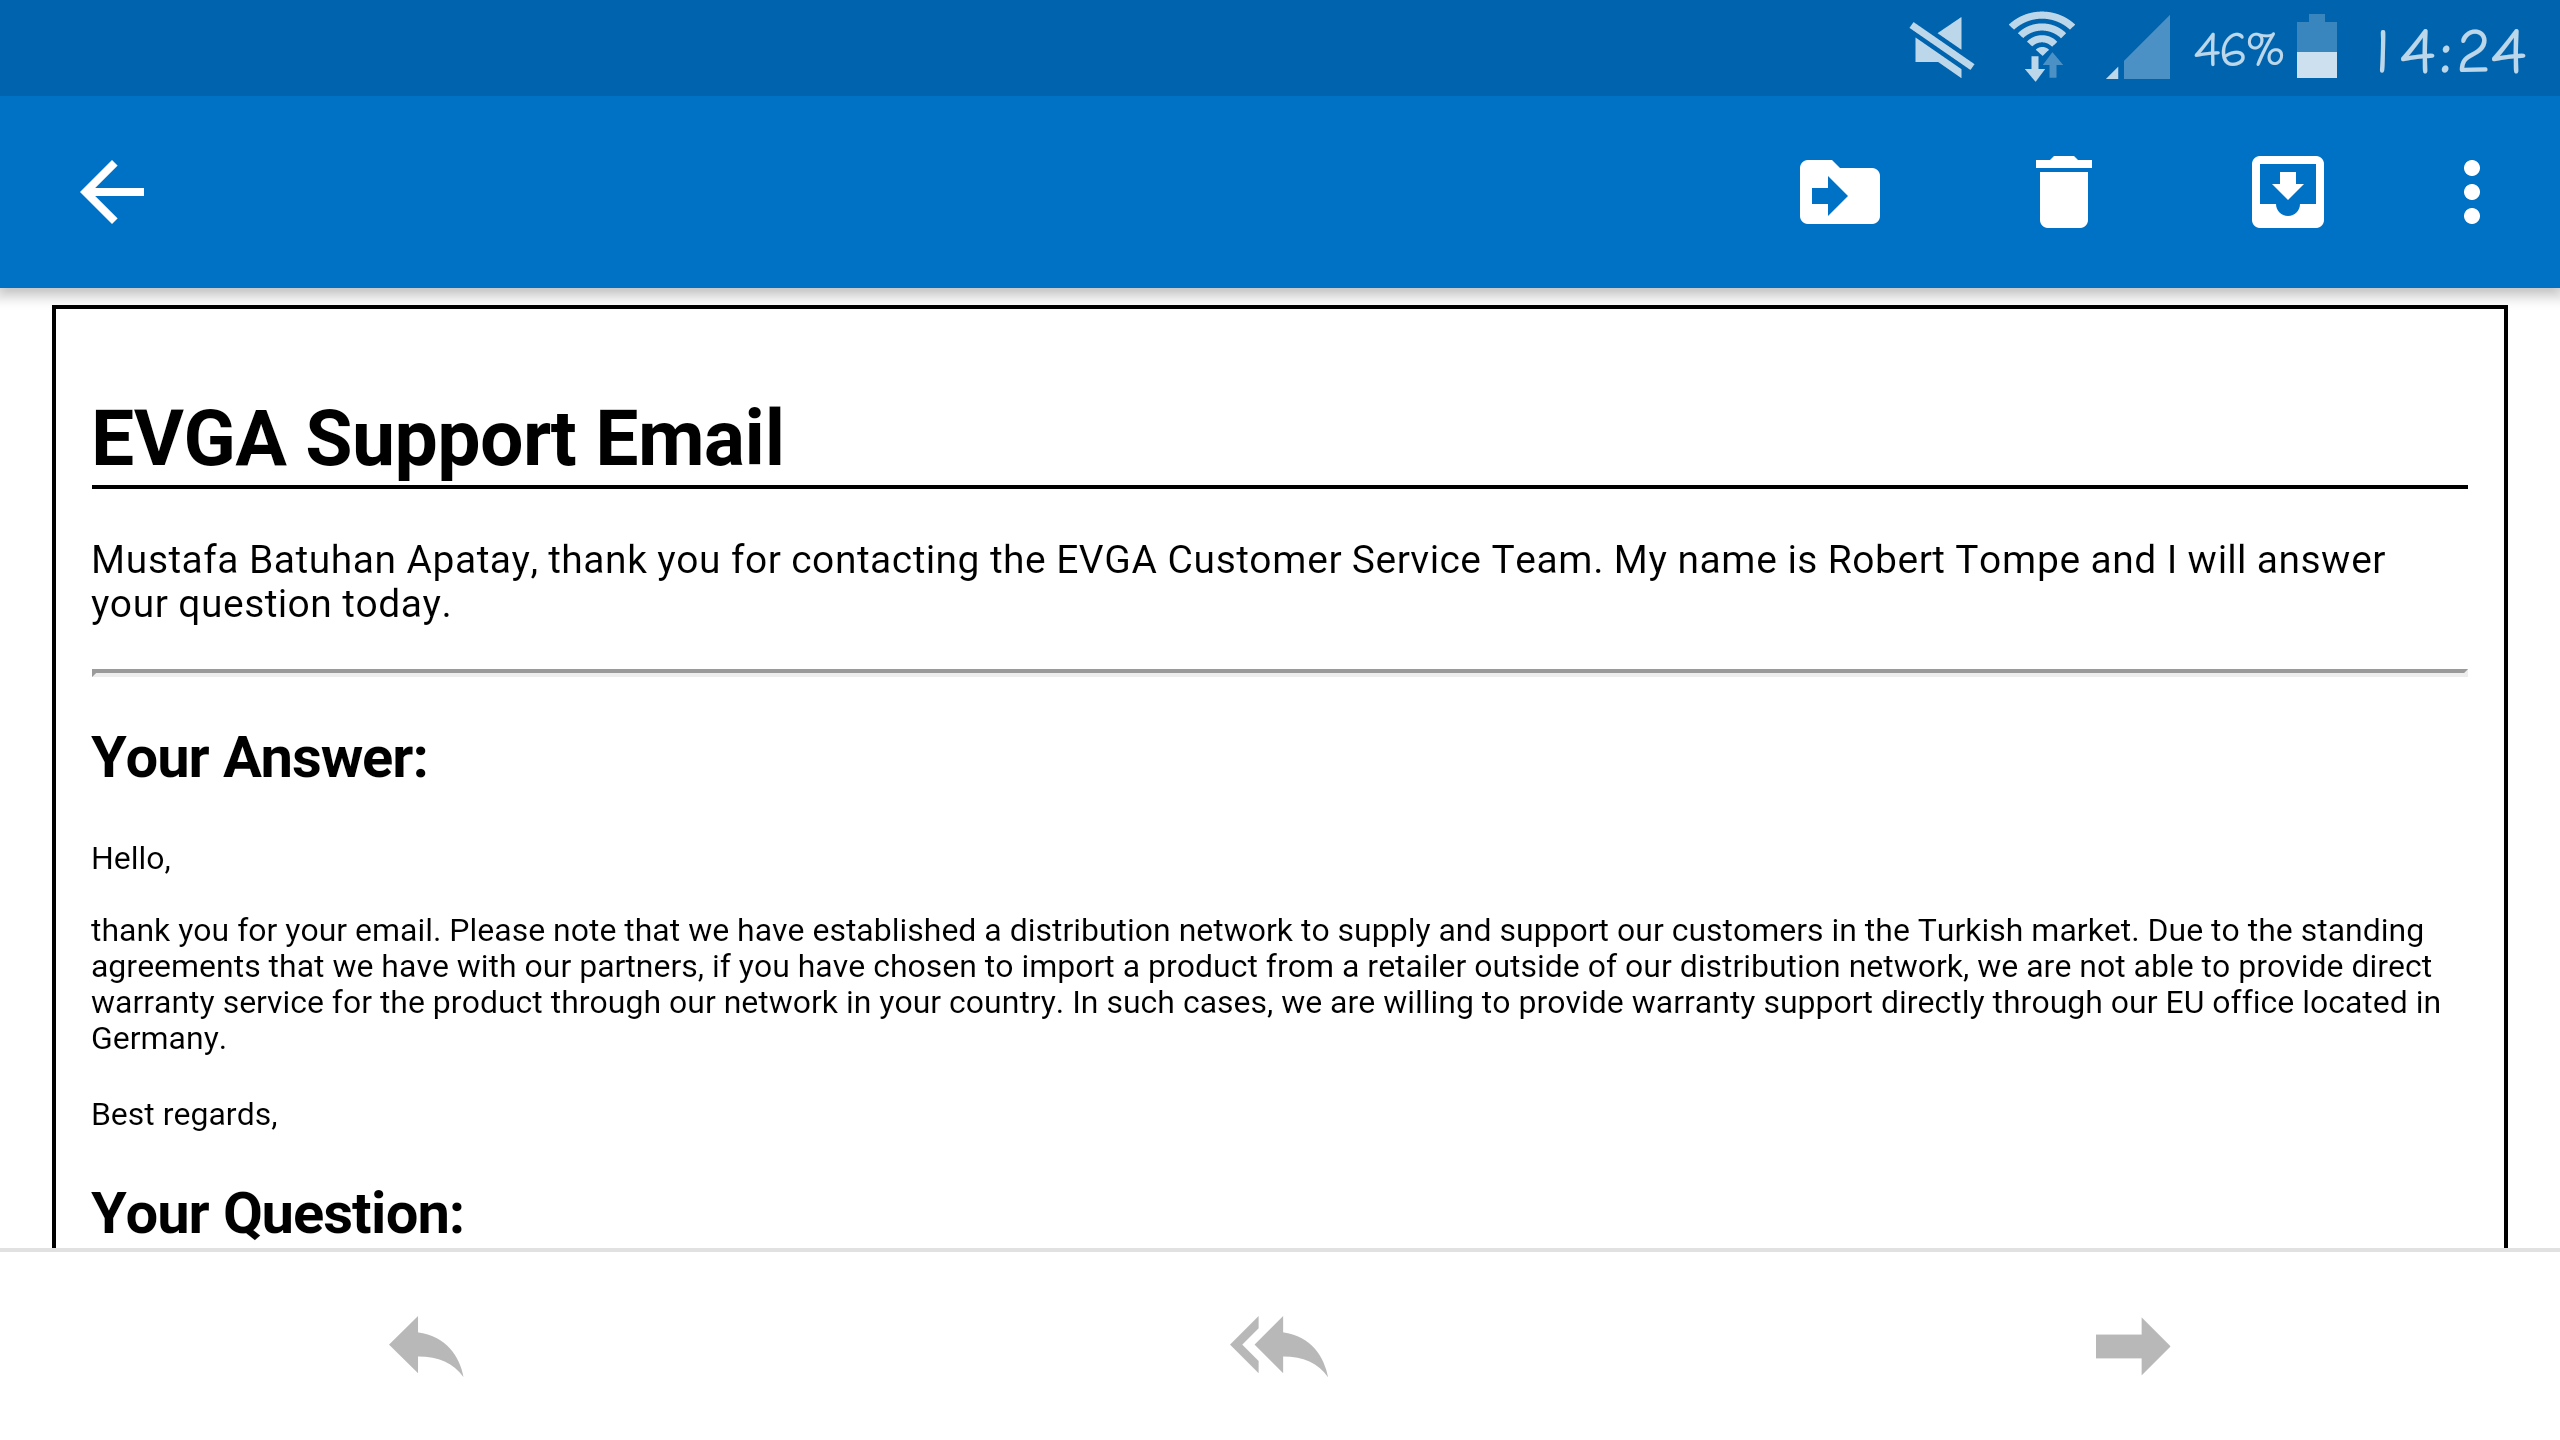Tap the Your Question heading
The image size is (2560, 1440).
click(x=278, y=1214)
